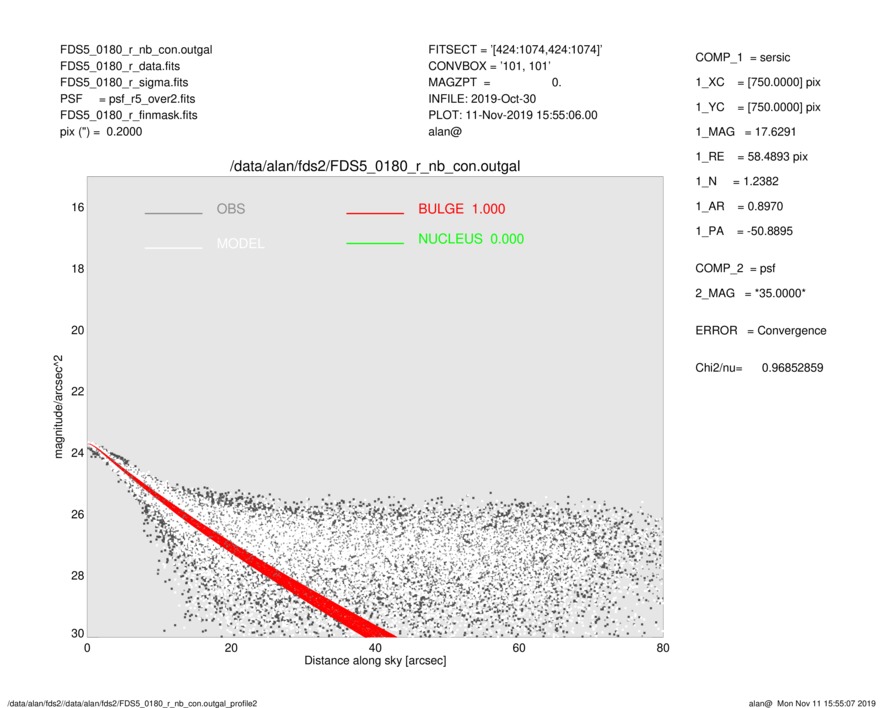Click the "2_MAG = *35.0000*" parameter
The width and height of the screenshot is (885, 708).
pyautogui.click(x=751, y=294)
